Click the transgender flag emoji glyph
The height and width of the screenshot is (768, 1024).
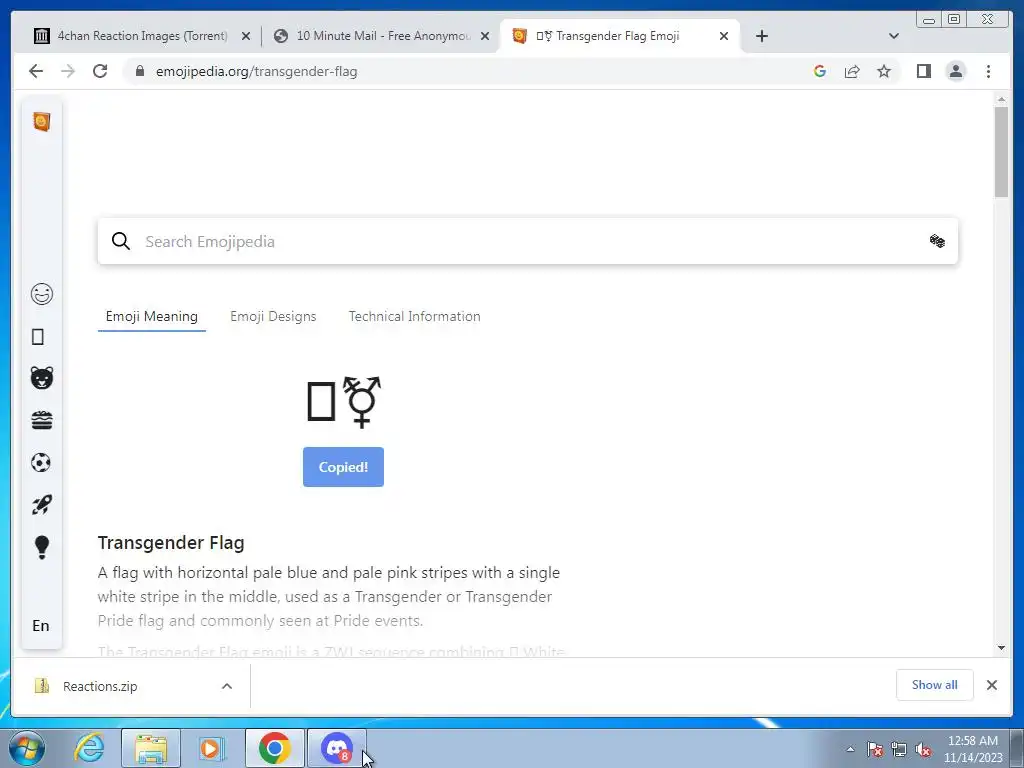(x=344, y=402)
